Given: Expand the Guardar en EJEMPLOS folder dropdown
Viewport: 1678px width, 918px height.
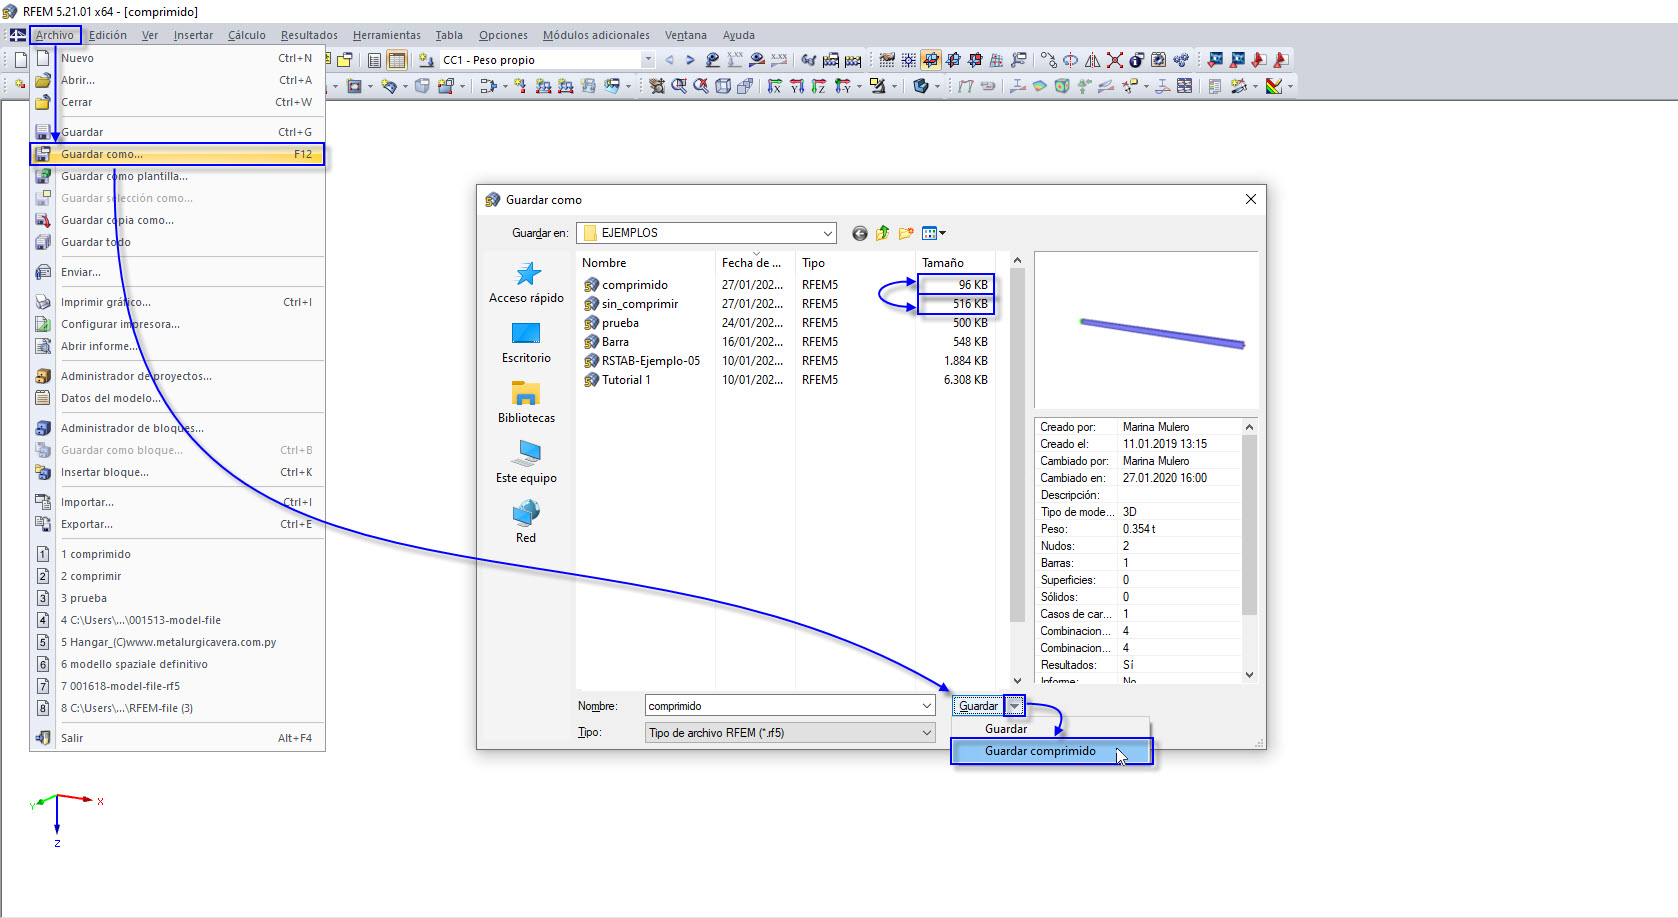Looking at the screenshot, I should click(x=827, y=233).
